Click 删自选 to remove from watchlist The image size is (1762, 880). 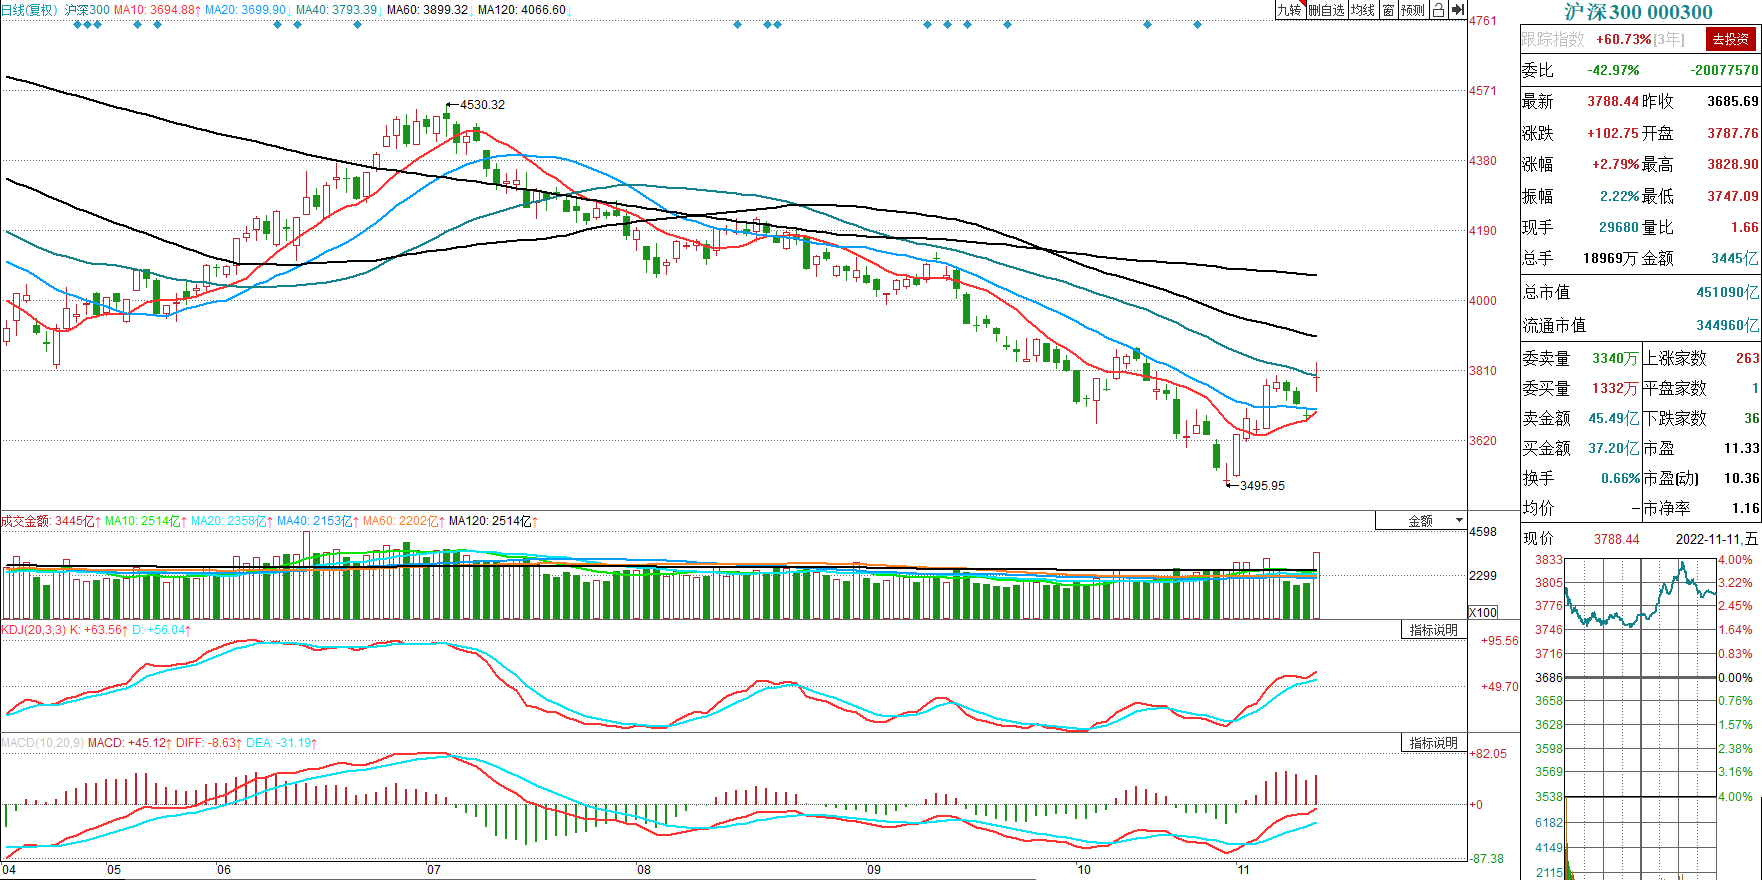click(1326, 10)
